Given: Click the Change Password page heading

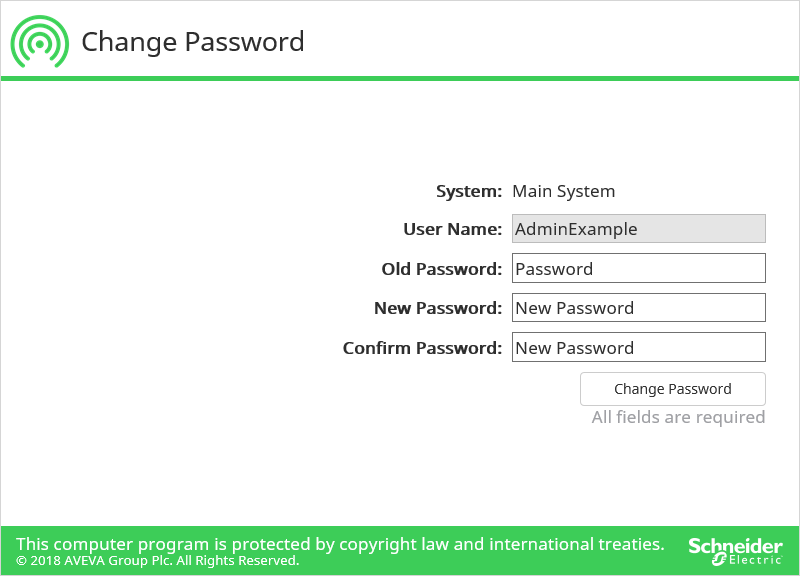Looking at the screenshot, I should (x=193, y=42).
